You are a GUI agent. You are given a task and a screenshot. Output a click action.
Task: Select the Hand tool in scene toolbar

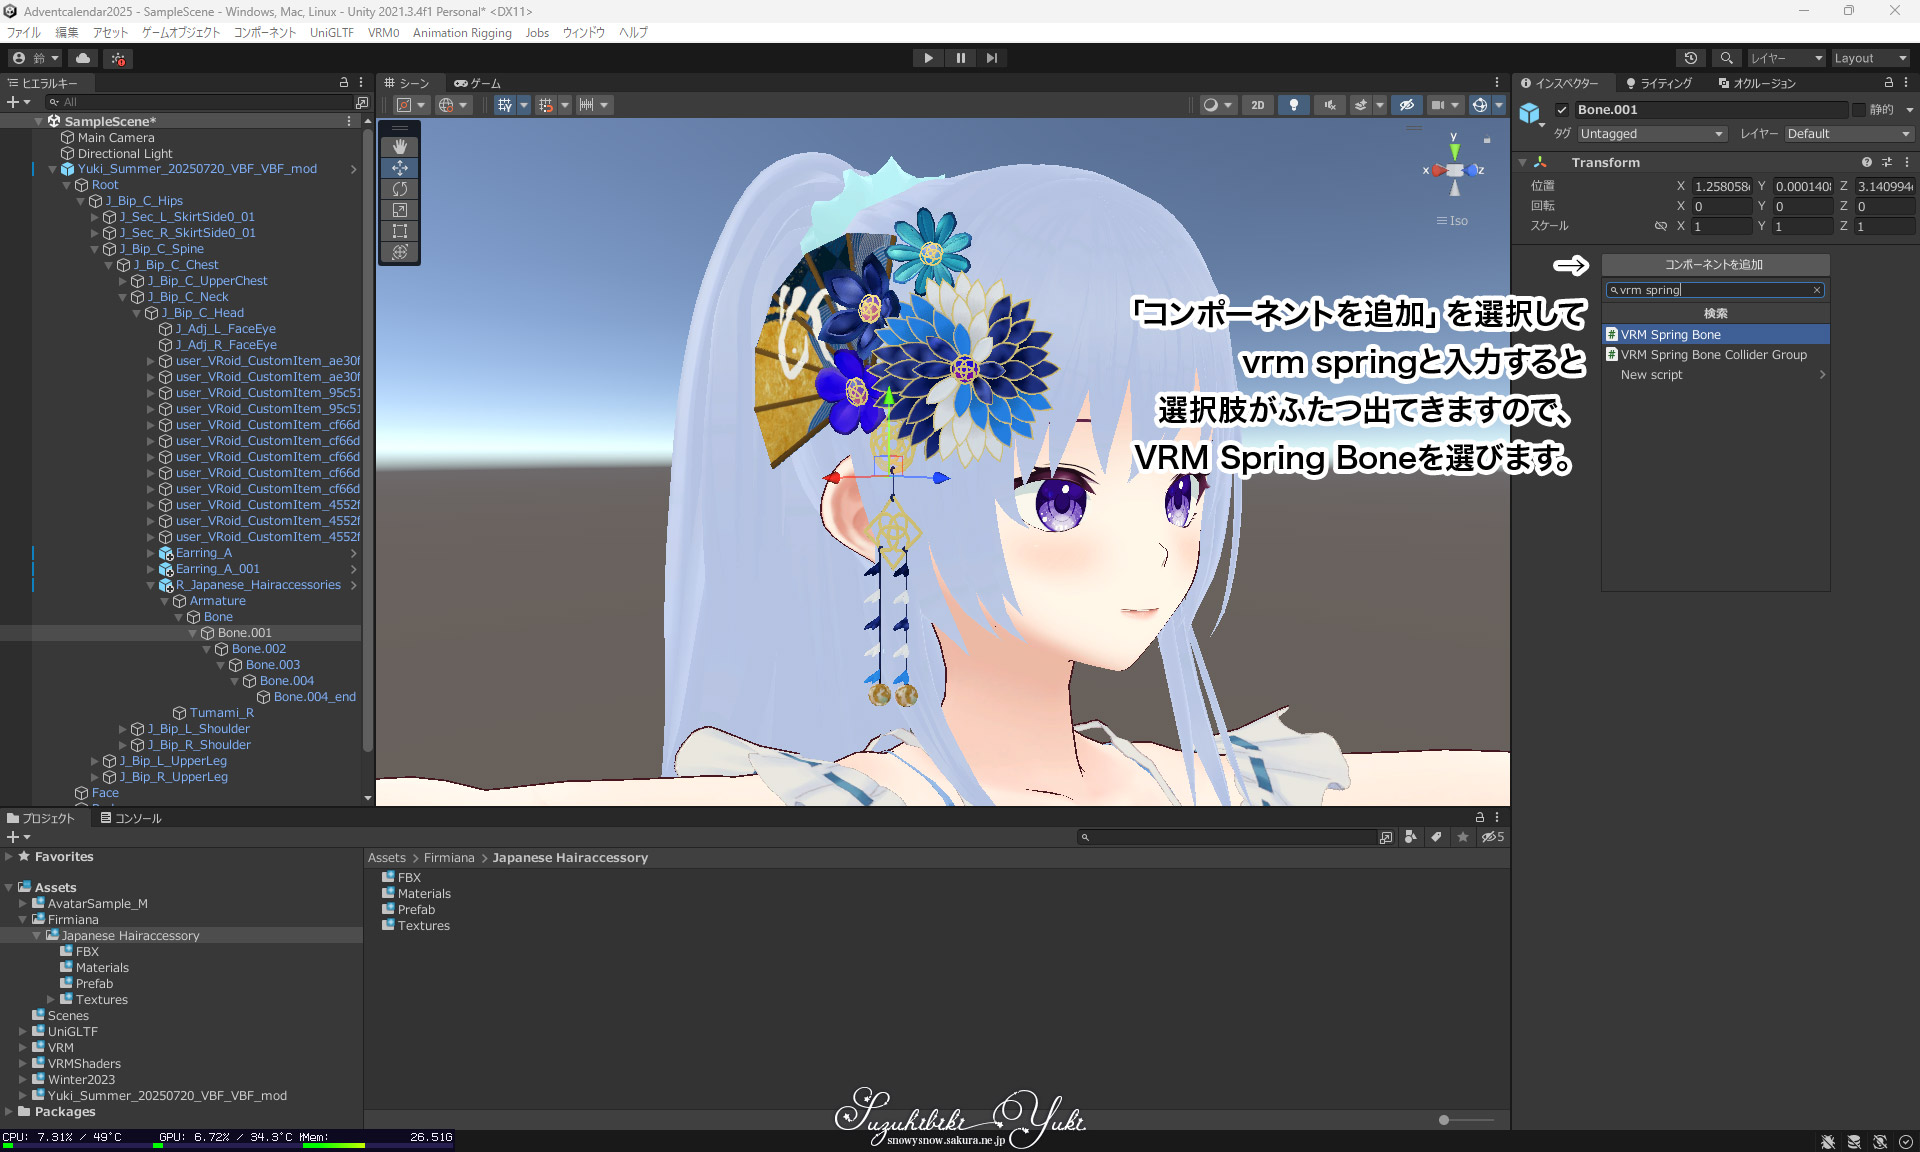click(x=400, y=147)
